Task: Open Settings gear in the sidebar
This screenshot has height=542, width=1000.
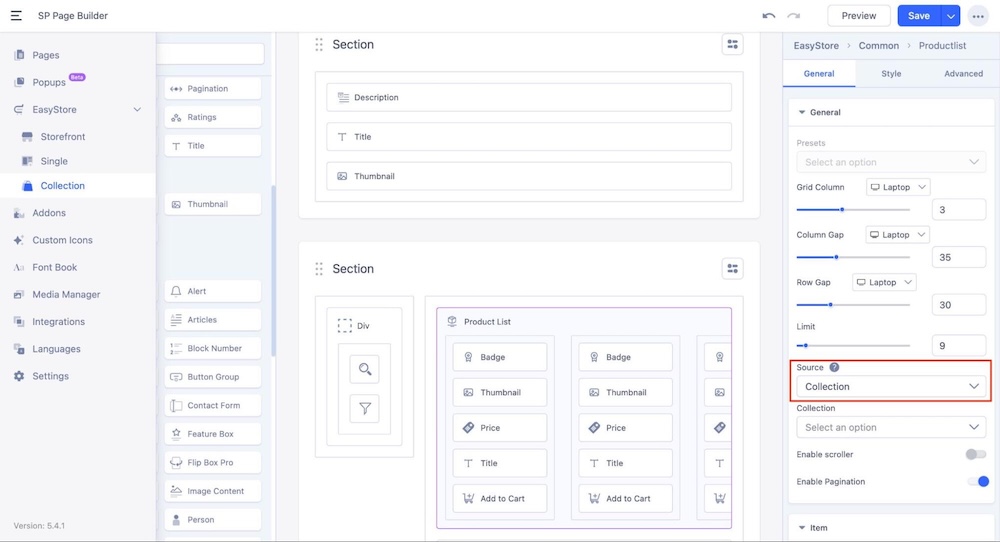Action: [x=50, y=376]
